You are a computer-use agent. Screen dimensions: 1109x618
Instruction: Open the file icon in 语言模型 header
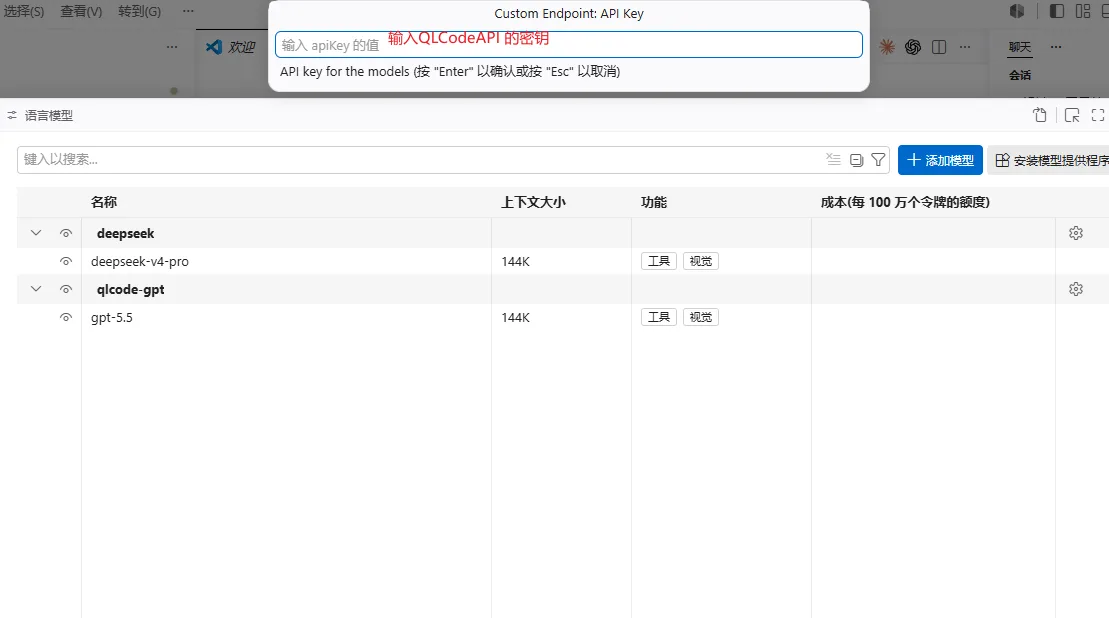[x=1040, y=115]
